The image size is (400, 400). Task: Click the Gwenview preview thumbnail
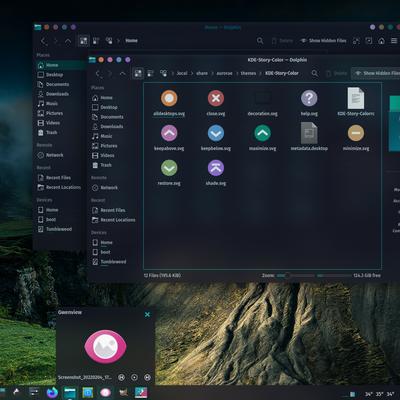(105, 347)
